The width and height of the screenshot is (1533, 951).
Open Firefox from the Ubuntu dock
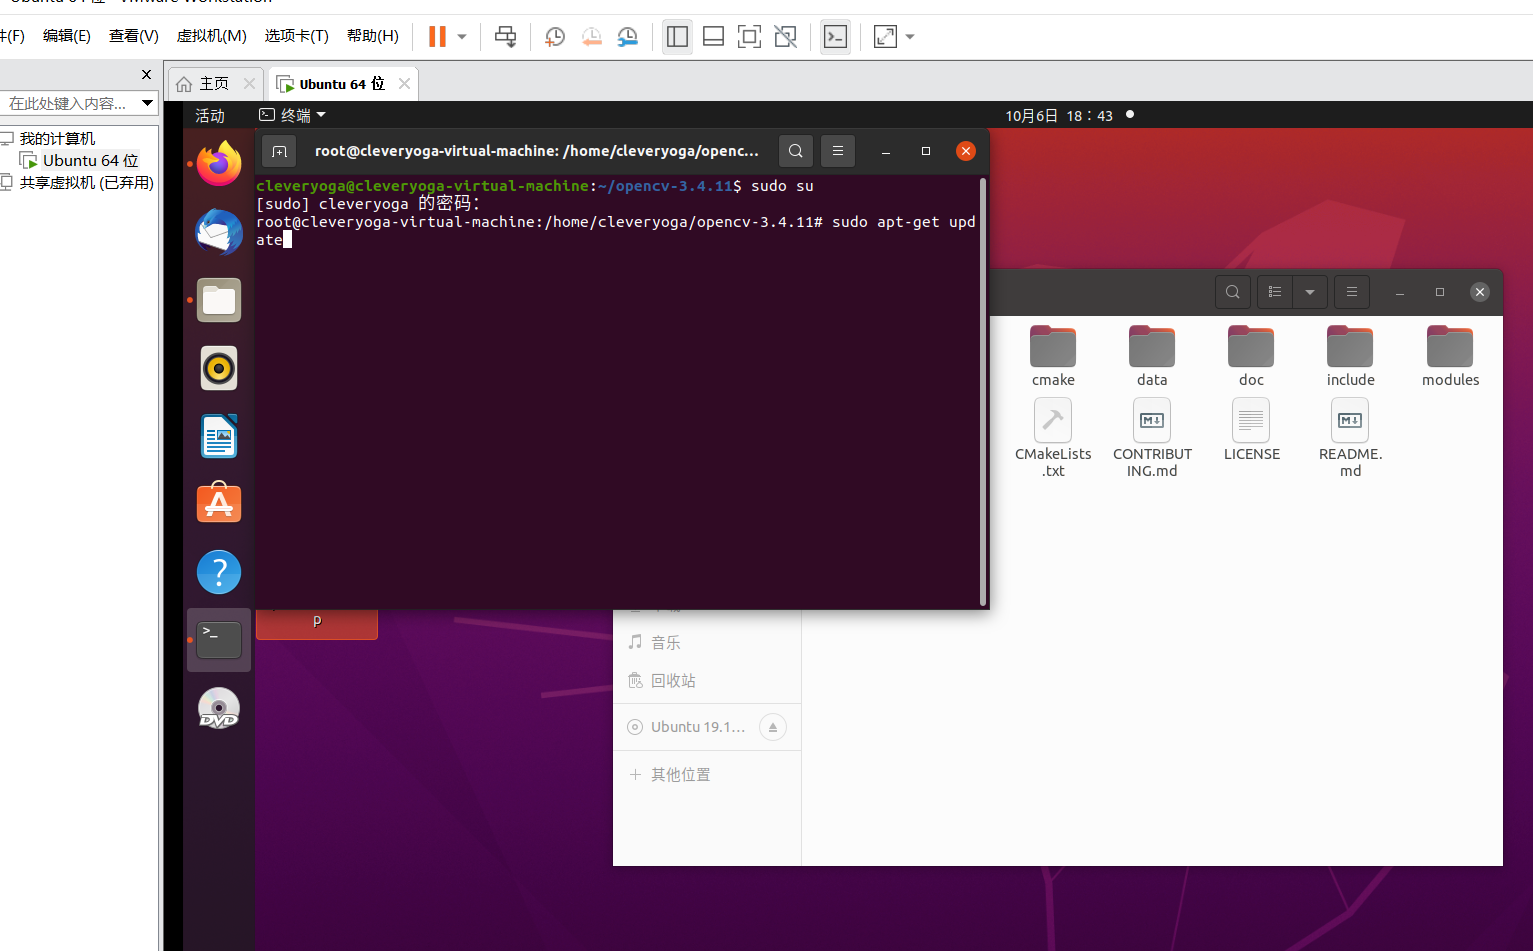click(219, 164)
